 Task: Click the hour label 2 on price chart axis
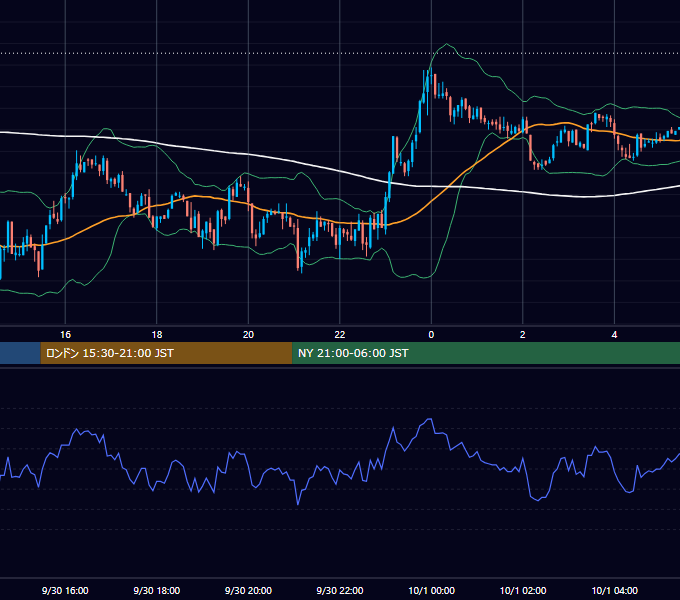coord(523,335)
